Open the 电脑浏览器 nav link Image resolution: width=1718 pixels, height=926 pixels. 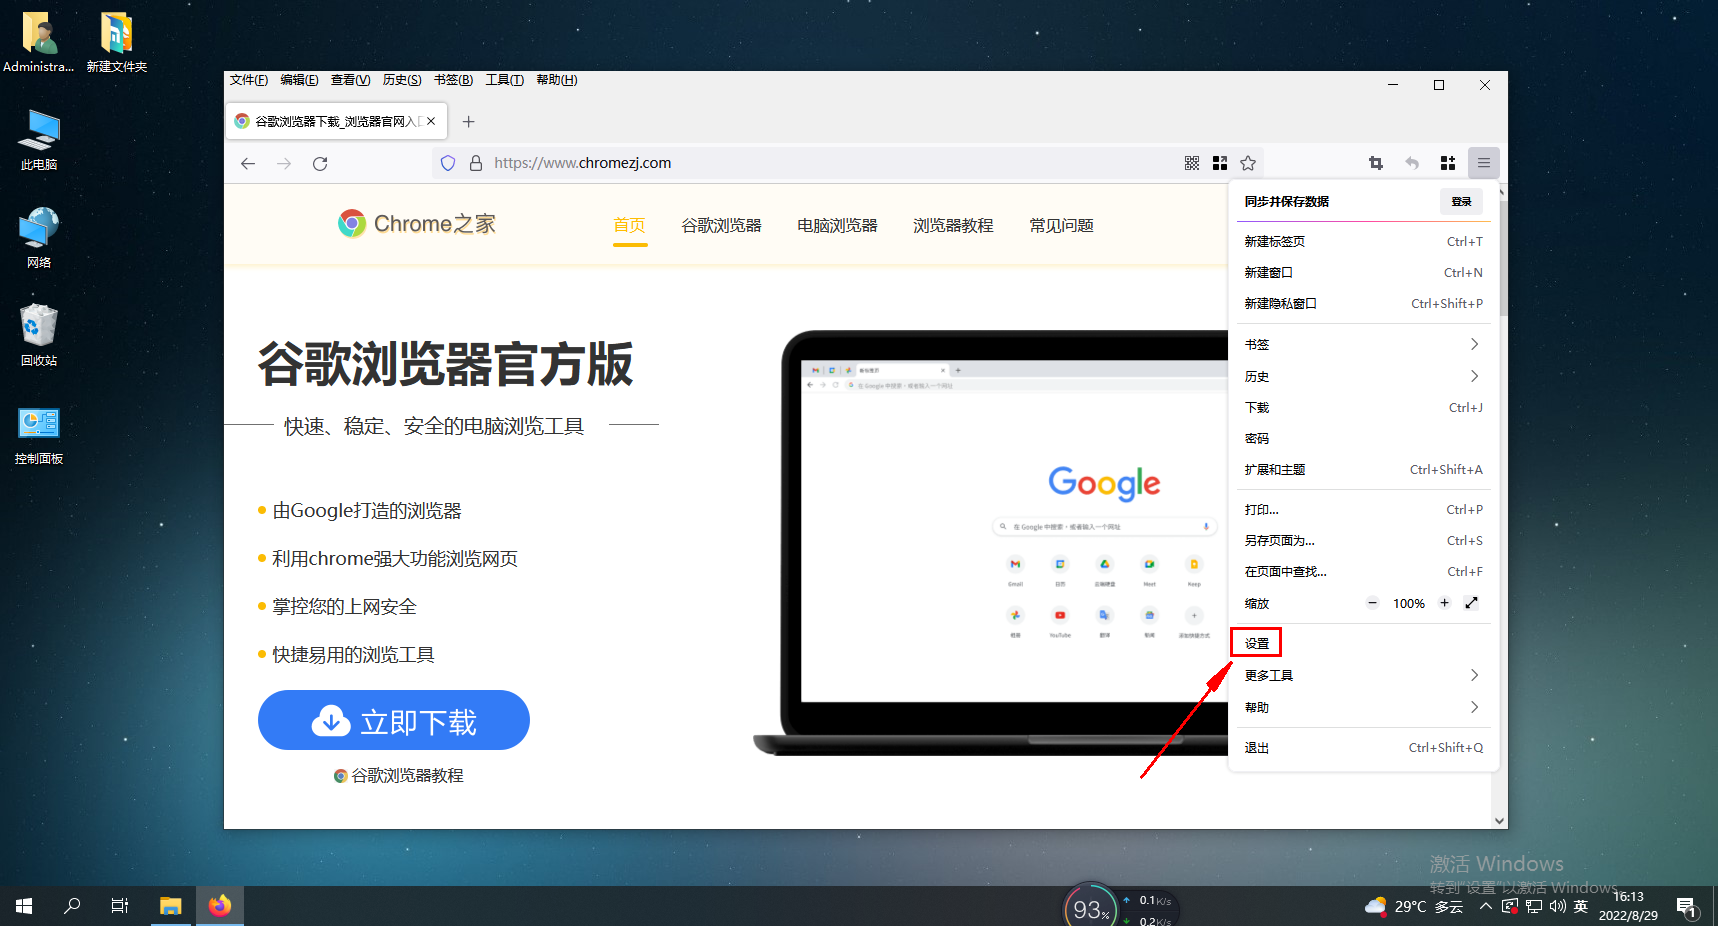(837, 225)
